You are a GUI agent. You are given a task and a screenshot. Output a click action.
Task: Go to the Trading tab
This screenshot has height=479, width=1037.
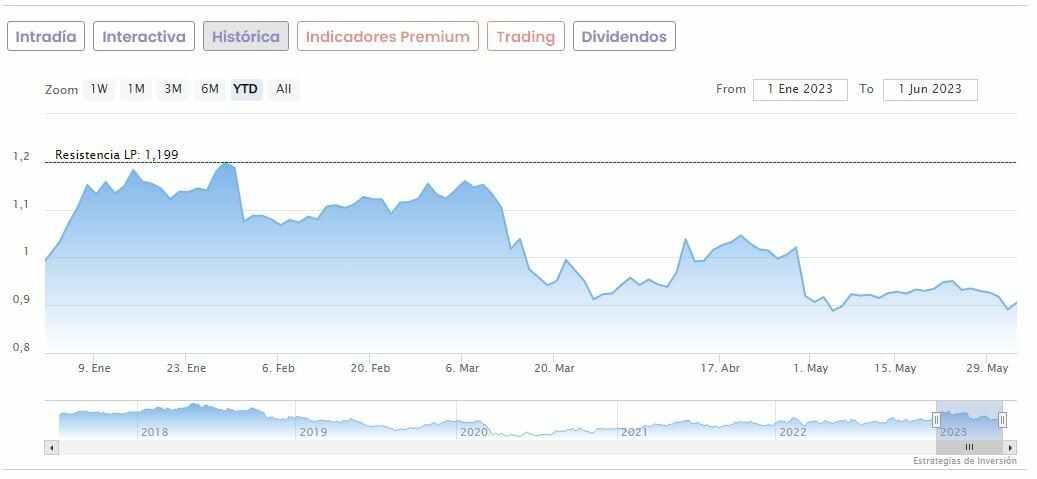click(x=525, y=37)
